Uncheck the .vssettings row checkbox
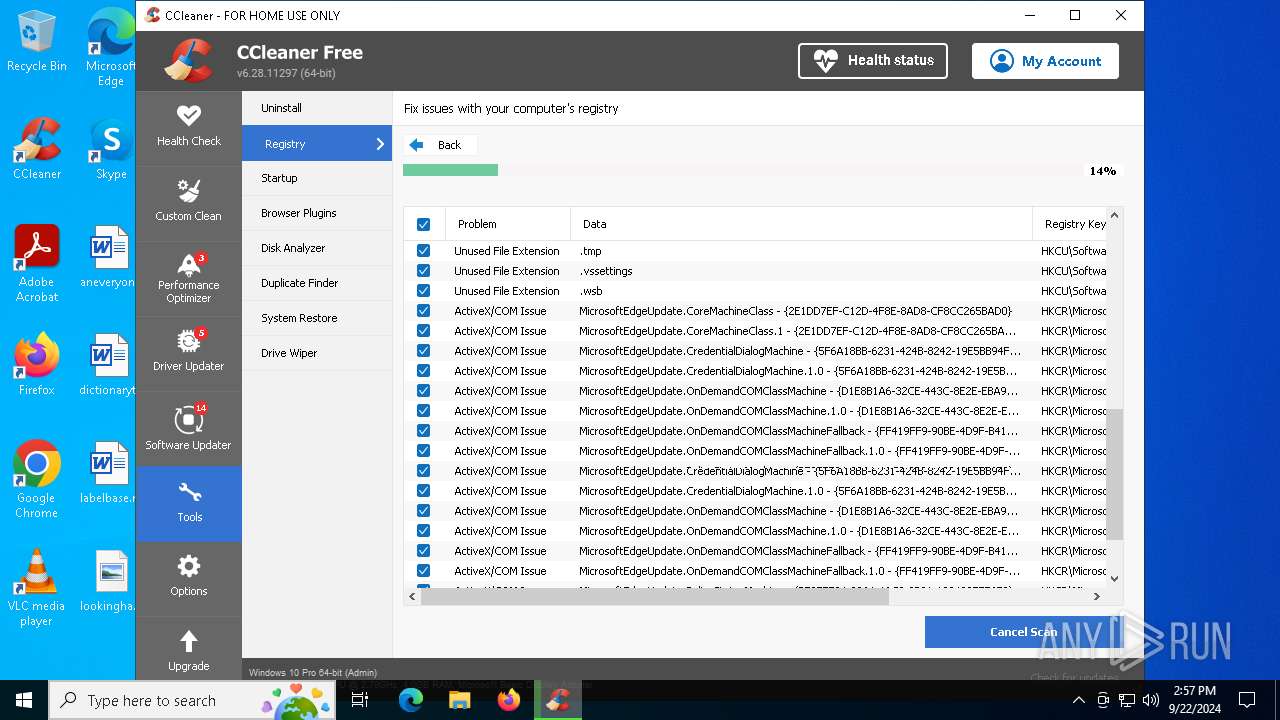The height and width of the screenshot is (720, 1280). click(x=423, y=271)
